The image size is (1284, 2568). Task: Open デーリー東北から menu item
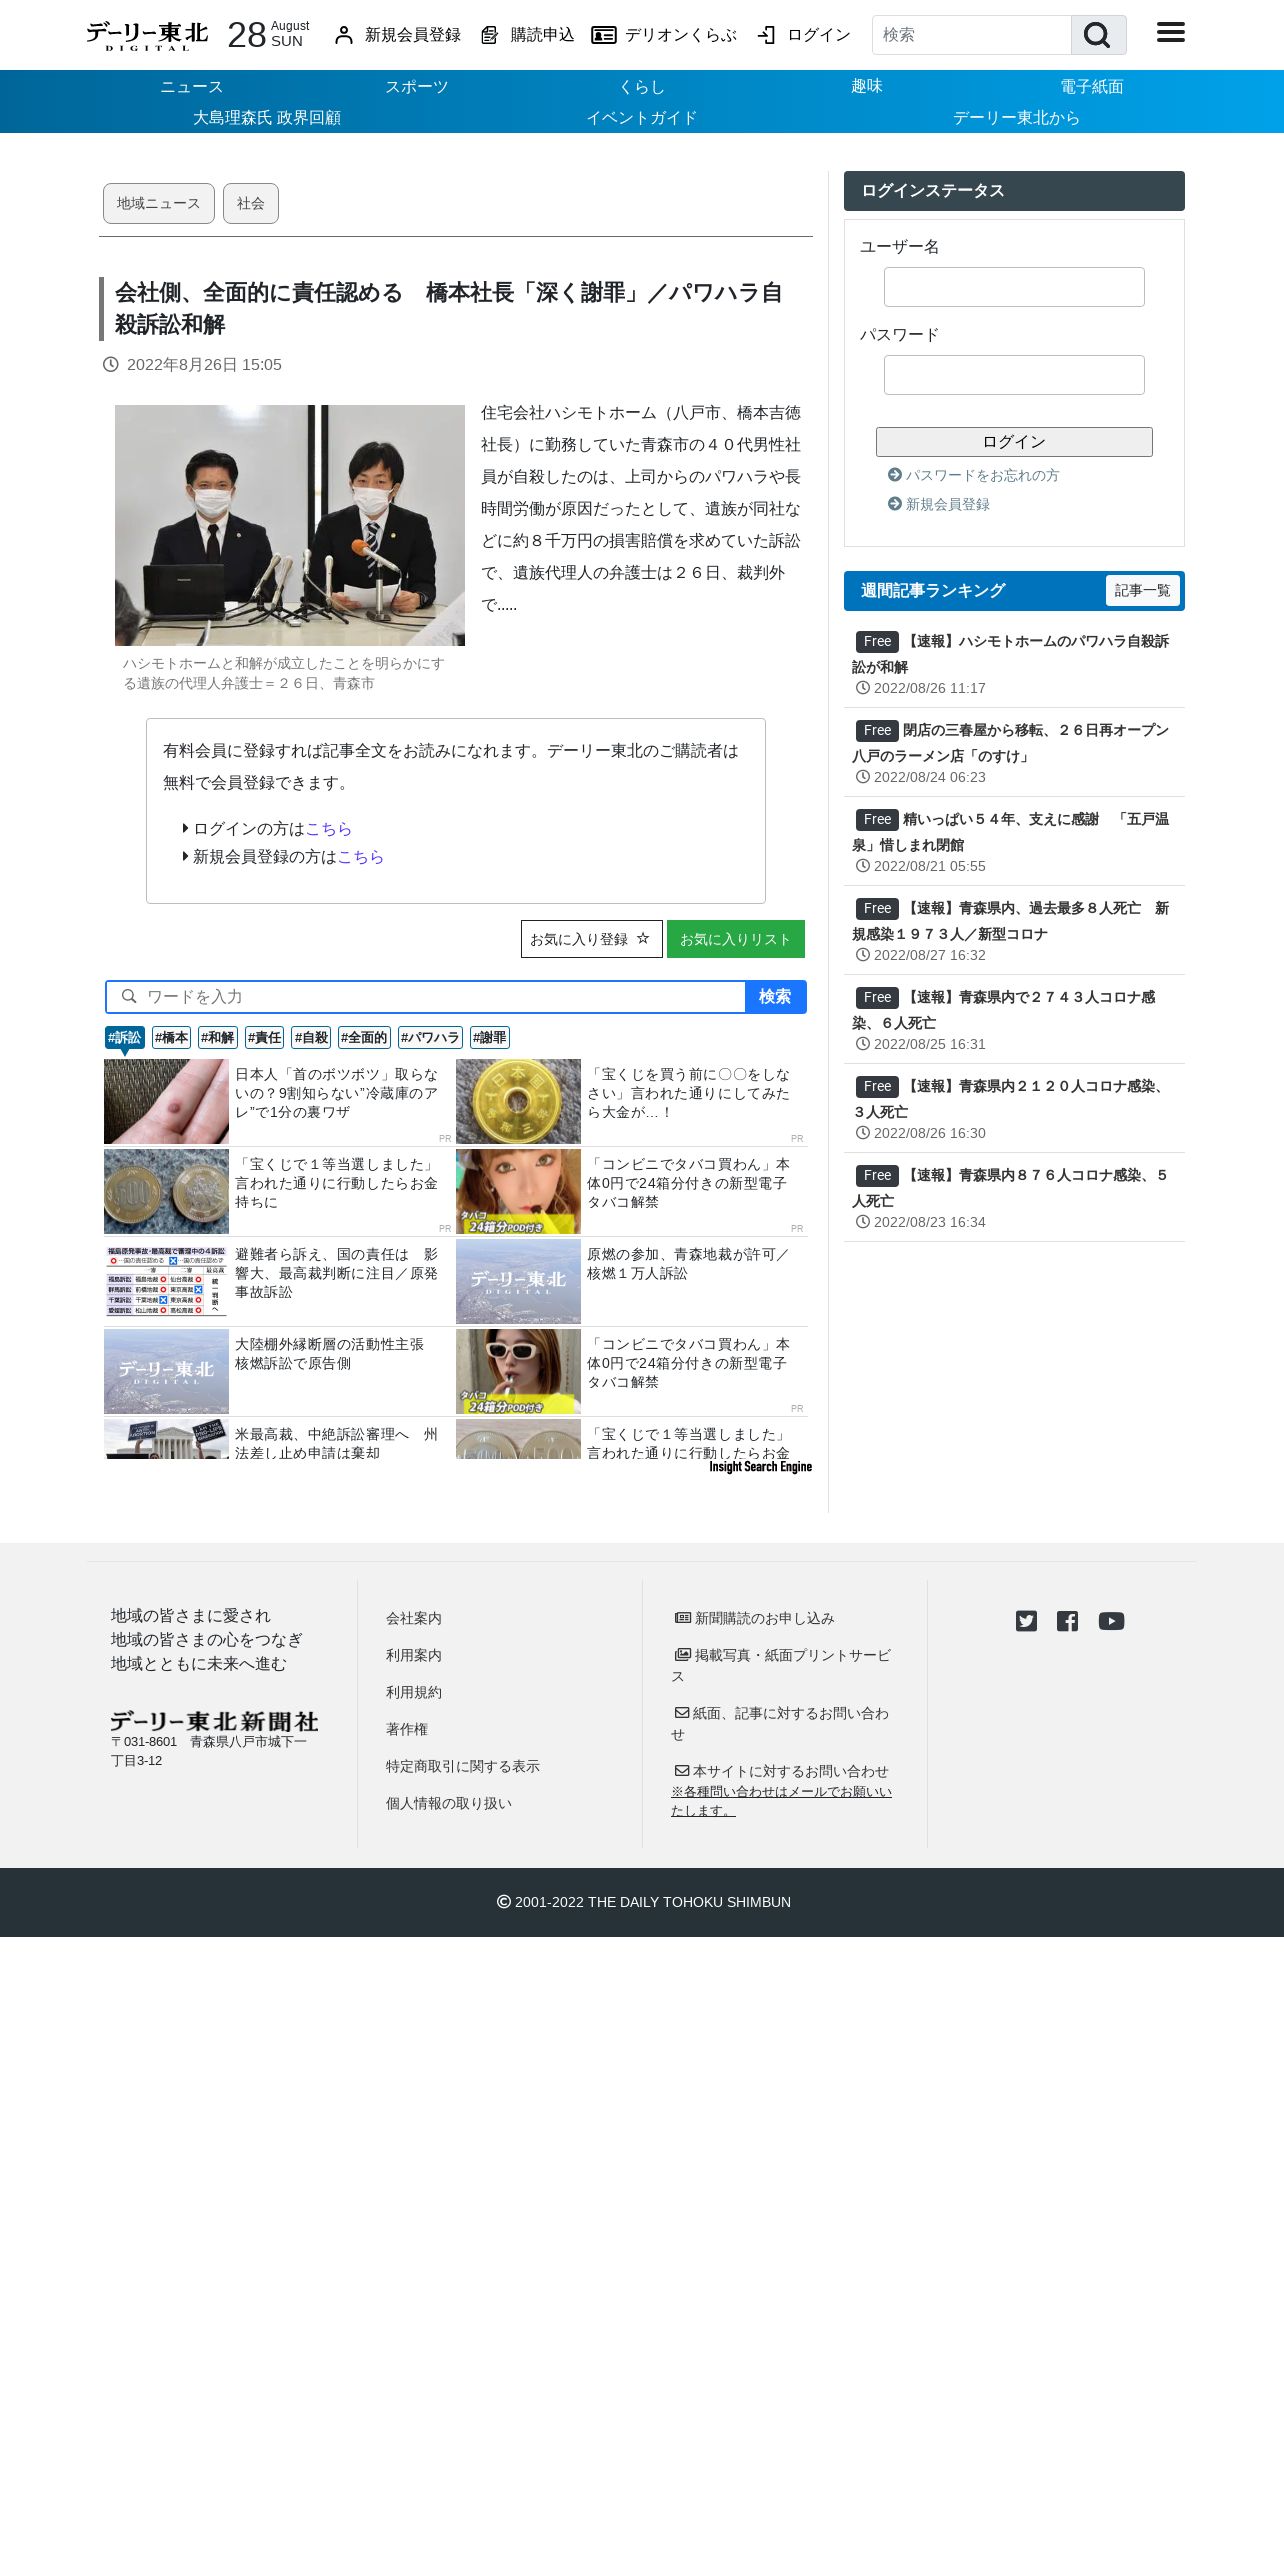(1017, 118)
